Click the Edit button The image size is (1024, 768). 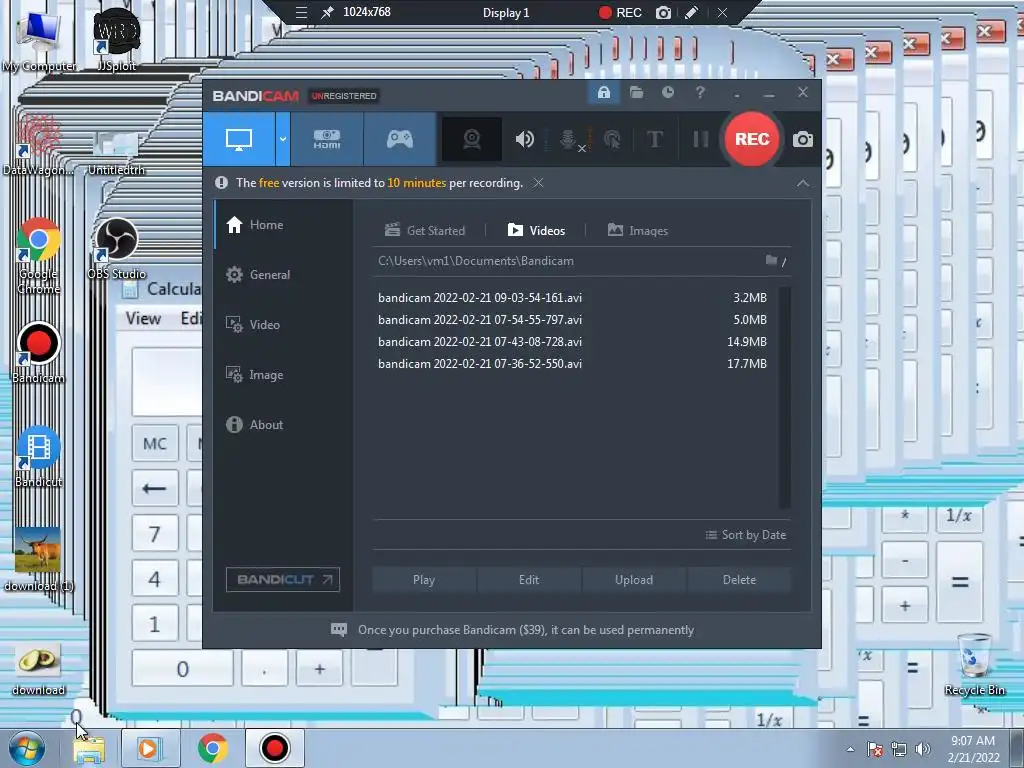[x=529, y=580]
